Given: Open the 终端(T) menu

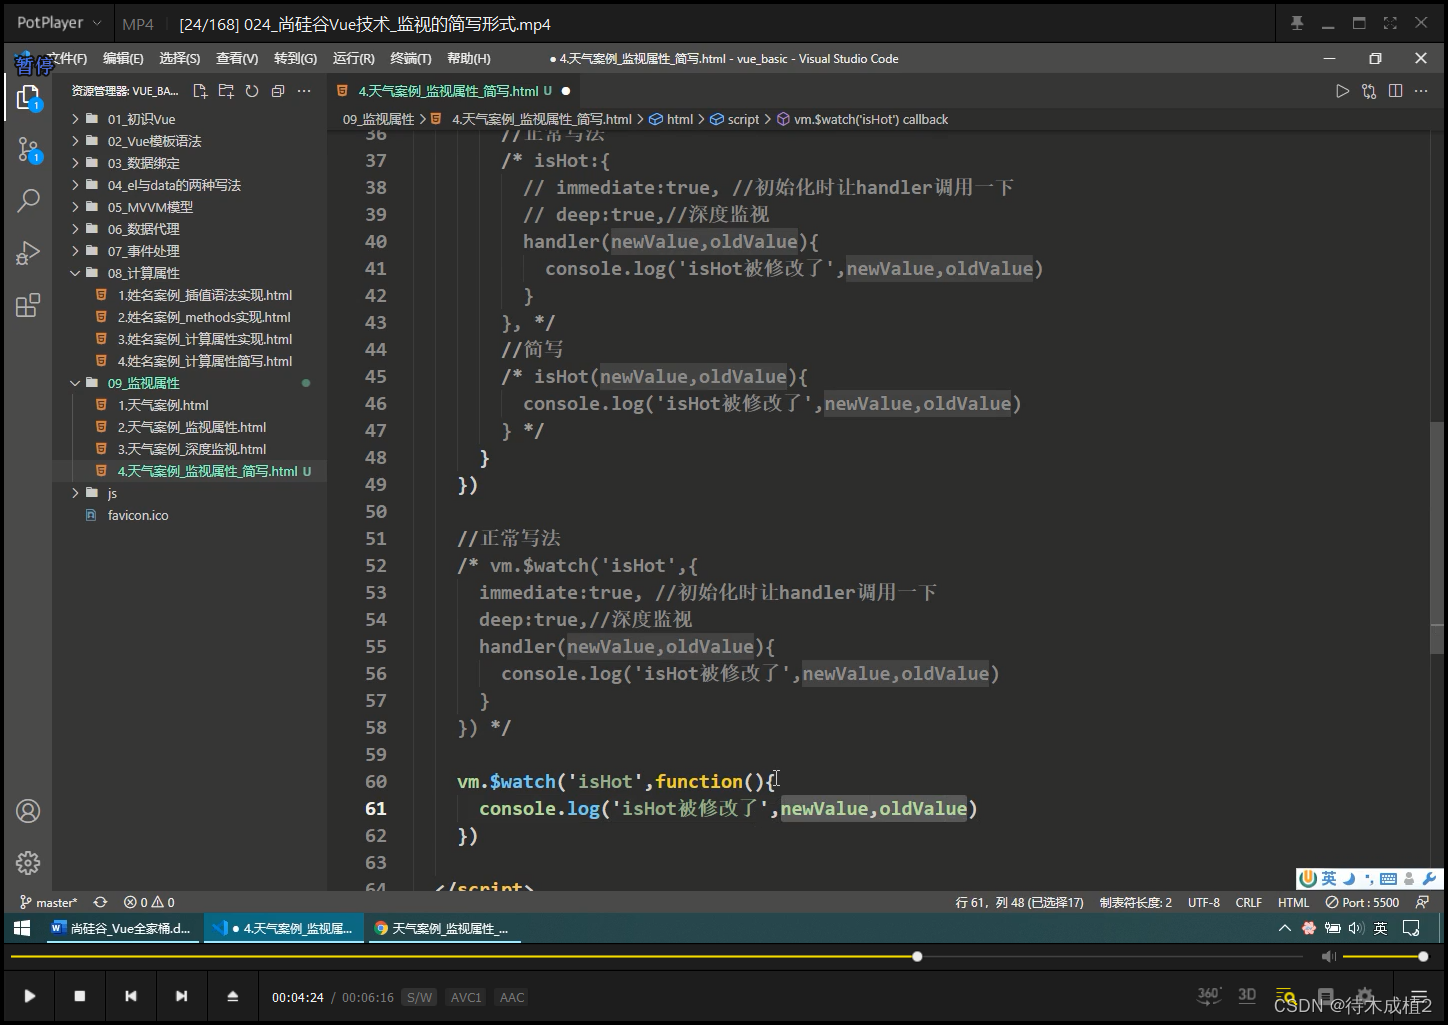Looking at the screenshot, I should pyautogui.click(x=411, y=59).
